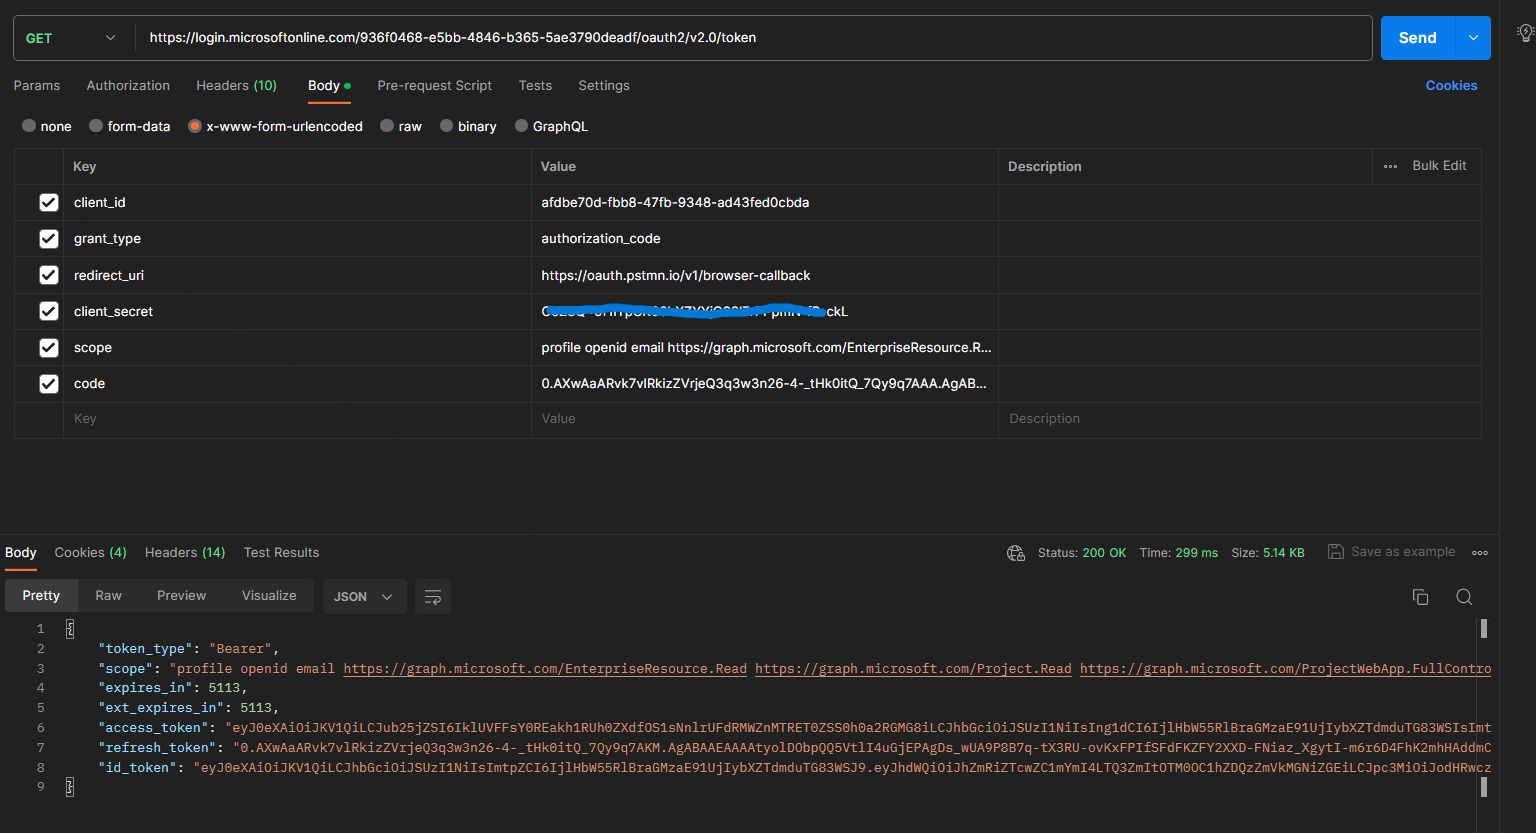Open the JSON format dropdown
Image resolution: width=1536 pixels, height=833 pixels.
pos(364,596)
